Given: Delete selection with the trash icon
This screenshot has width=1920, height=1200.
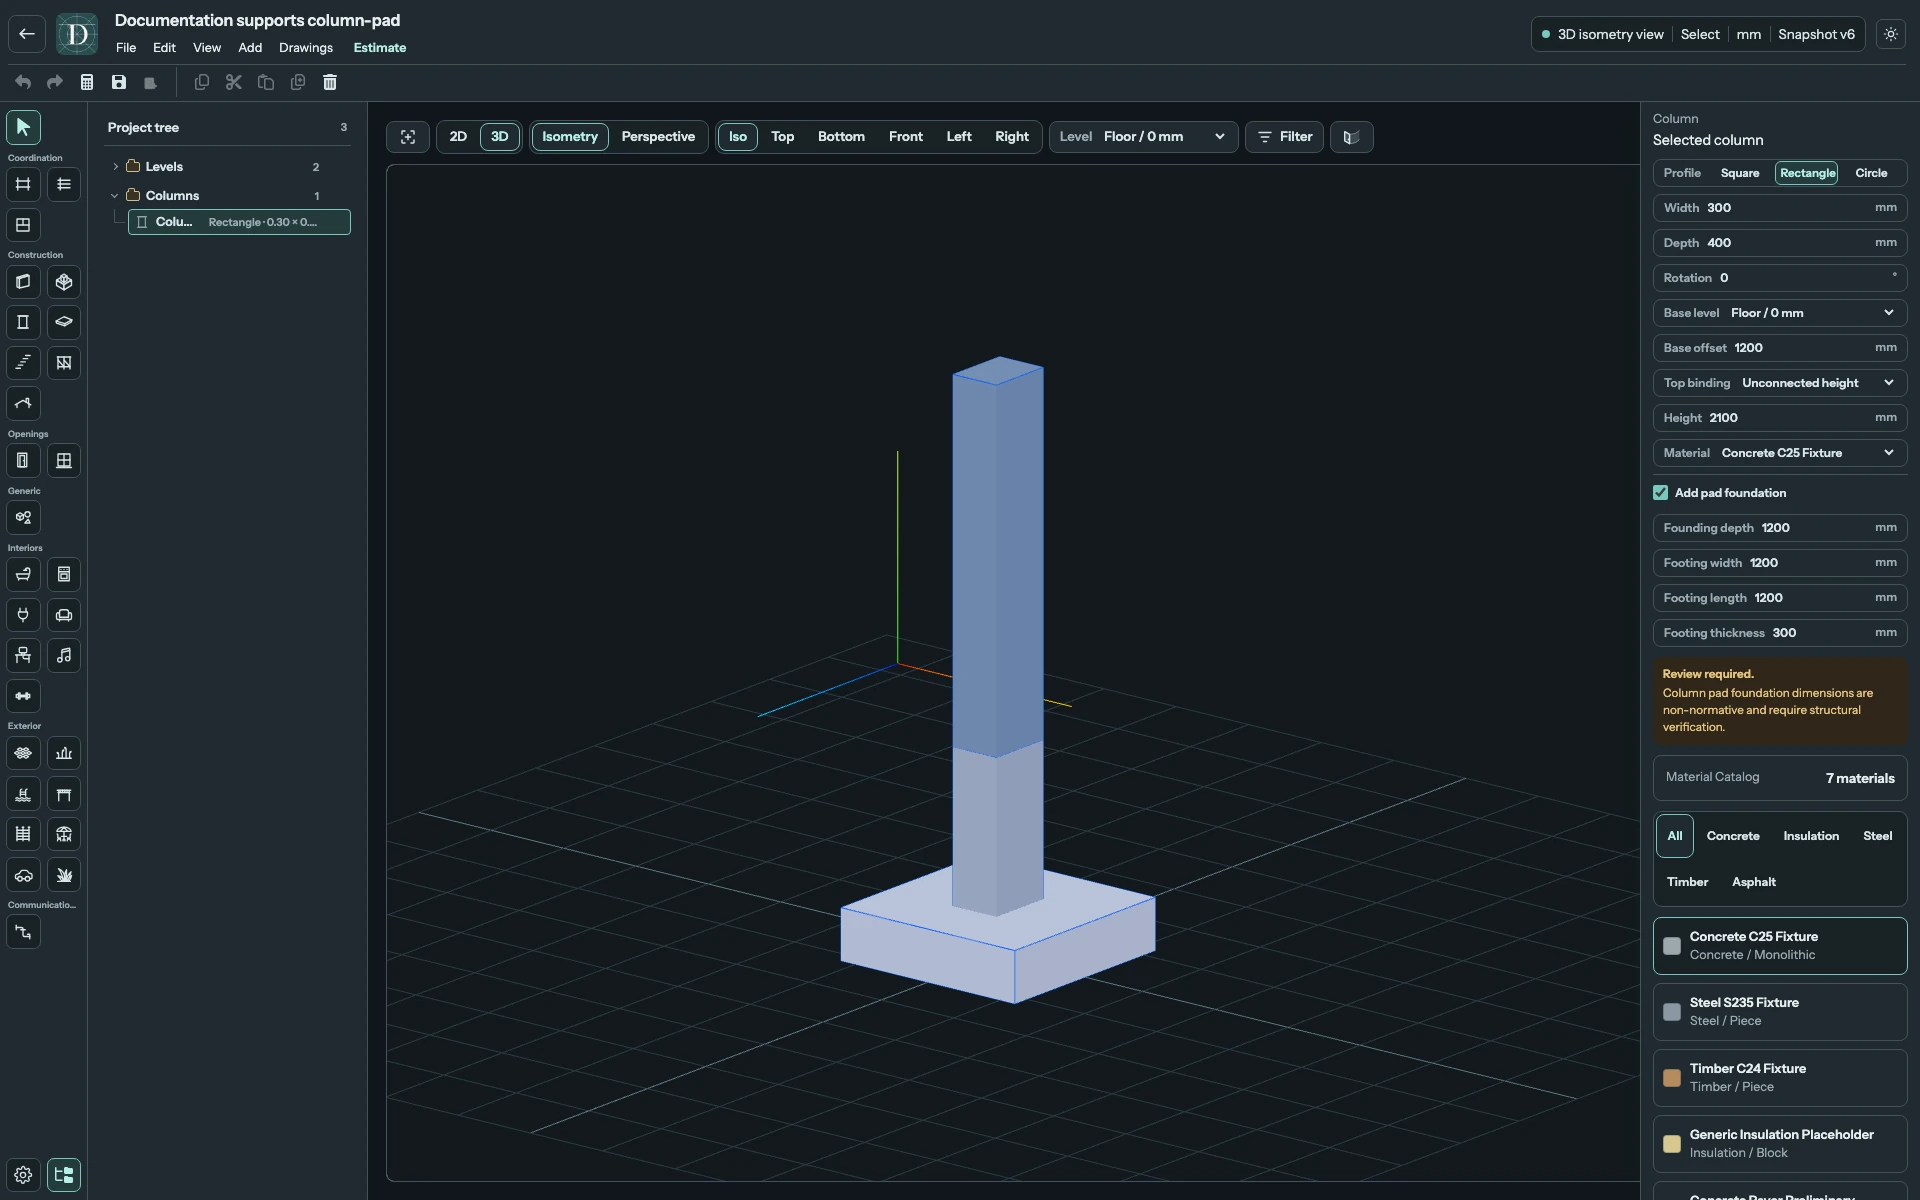Looking at the screenshot, I should [x=330, y=82].
